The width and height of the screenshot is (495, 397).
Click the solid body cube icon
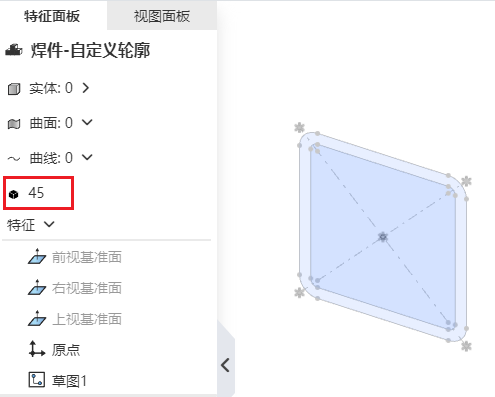14,89
